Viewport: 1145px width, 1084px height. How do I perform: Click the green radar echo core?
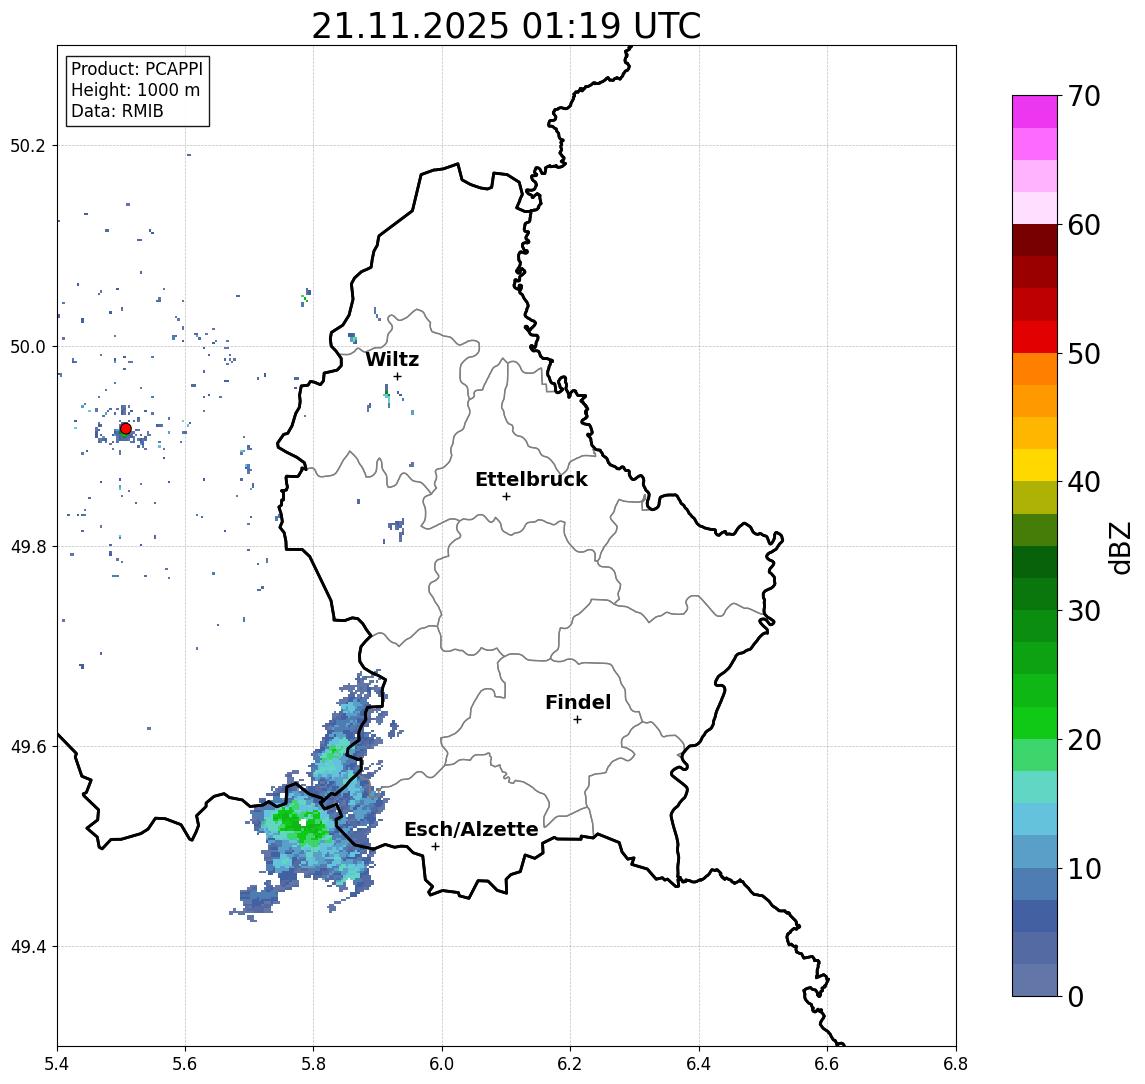pyautogui.click(x=301, y=824)
